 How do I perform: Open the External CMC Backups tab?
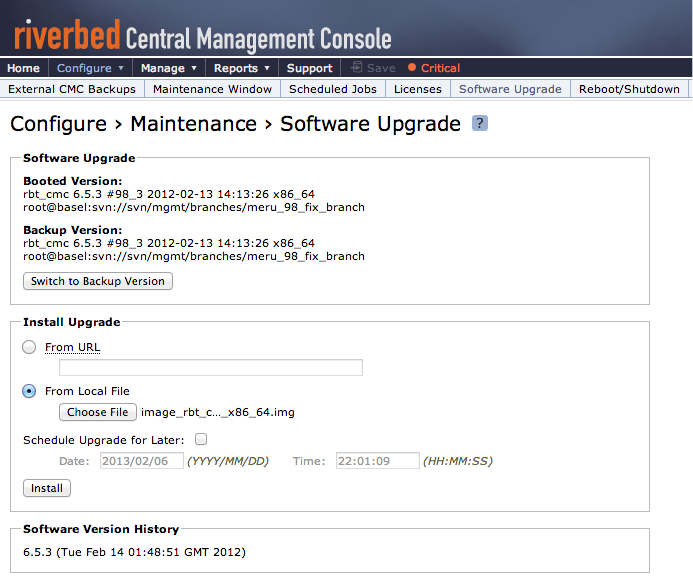[x=72, y=89]
